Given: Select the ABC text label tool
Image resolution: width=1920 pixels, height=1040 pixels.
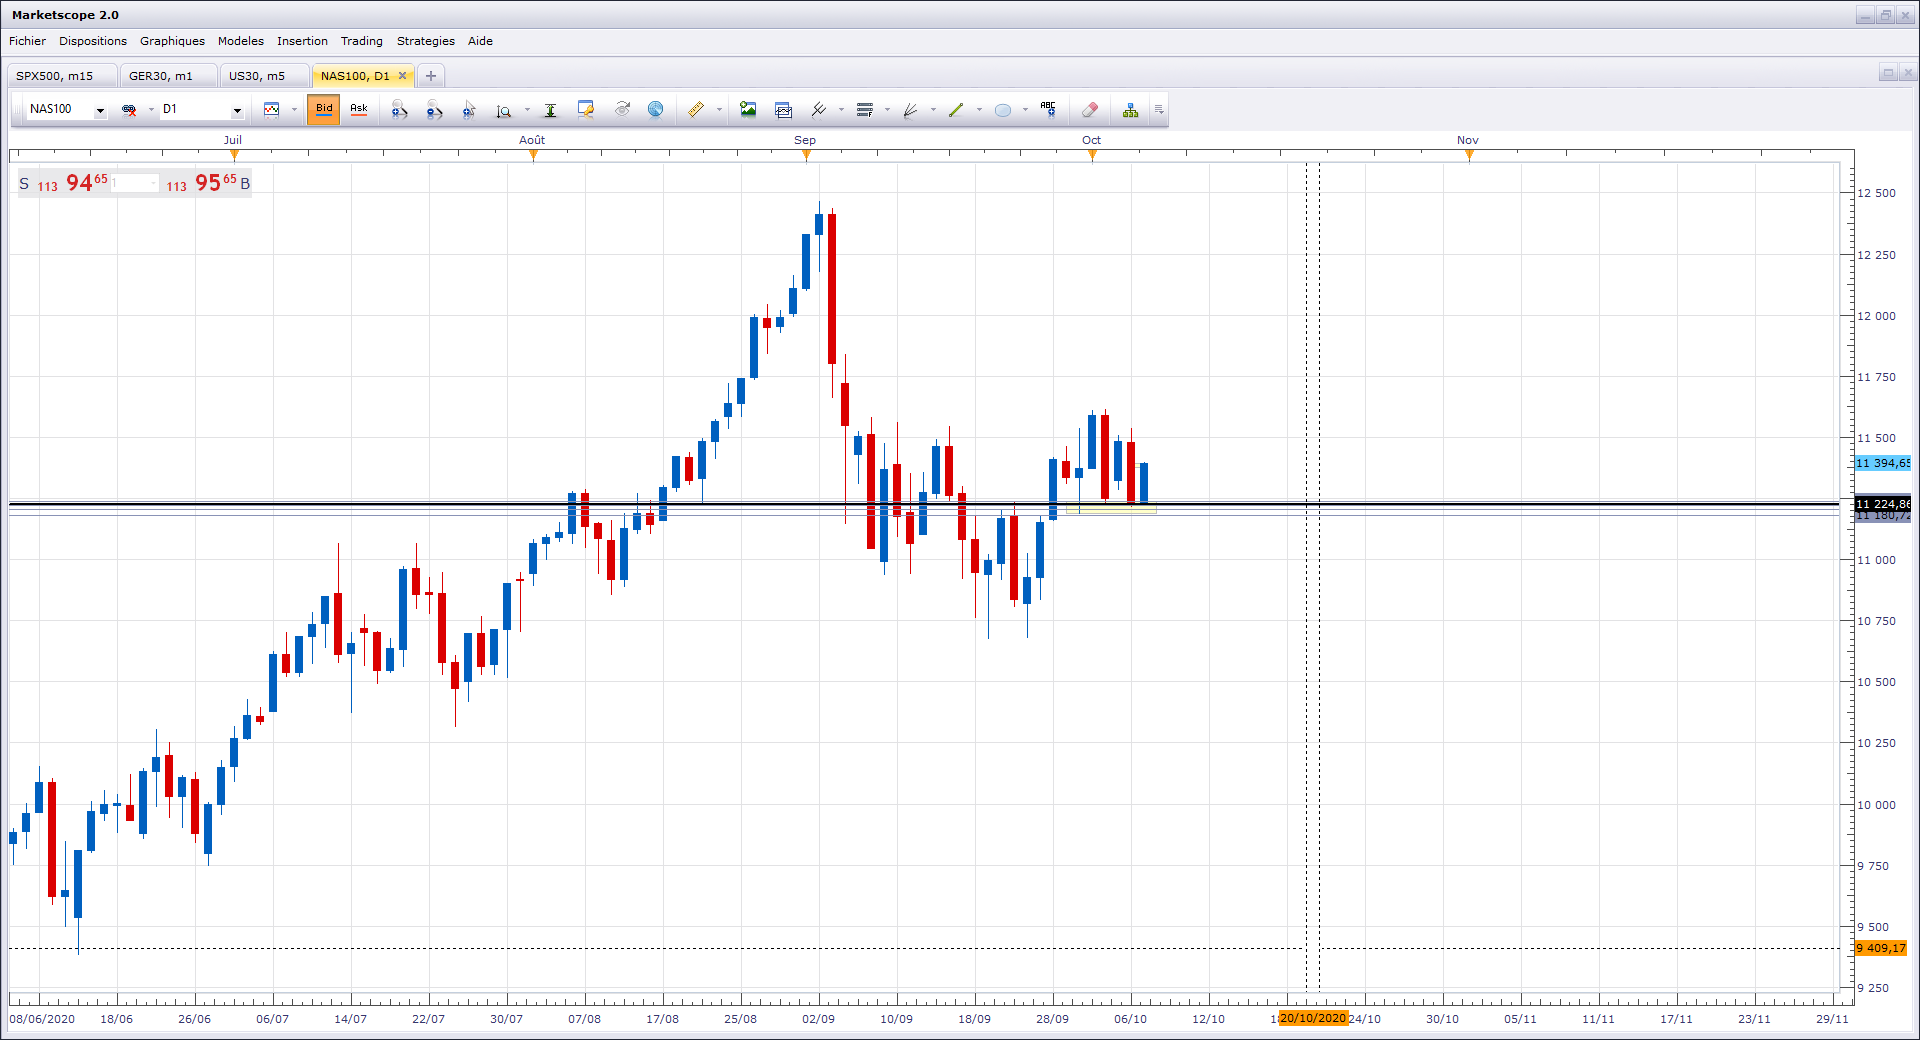Looking at the screenshot, I should 1048,110.
